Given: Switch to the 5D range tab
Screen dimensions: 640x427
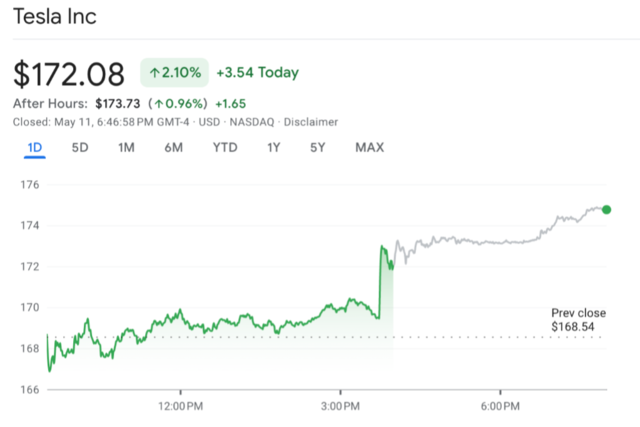Looking at the screenshot, I should (x=80, y=148).
